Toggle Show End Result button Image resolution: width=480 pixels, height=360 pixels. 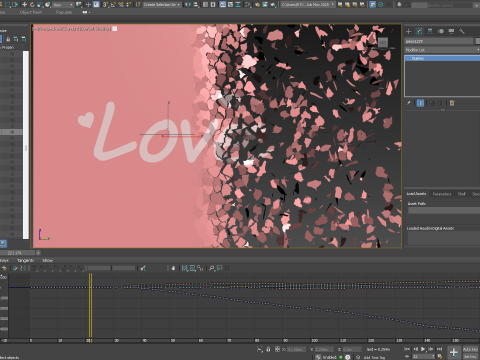(x=420, y=103)
